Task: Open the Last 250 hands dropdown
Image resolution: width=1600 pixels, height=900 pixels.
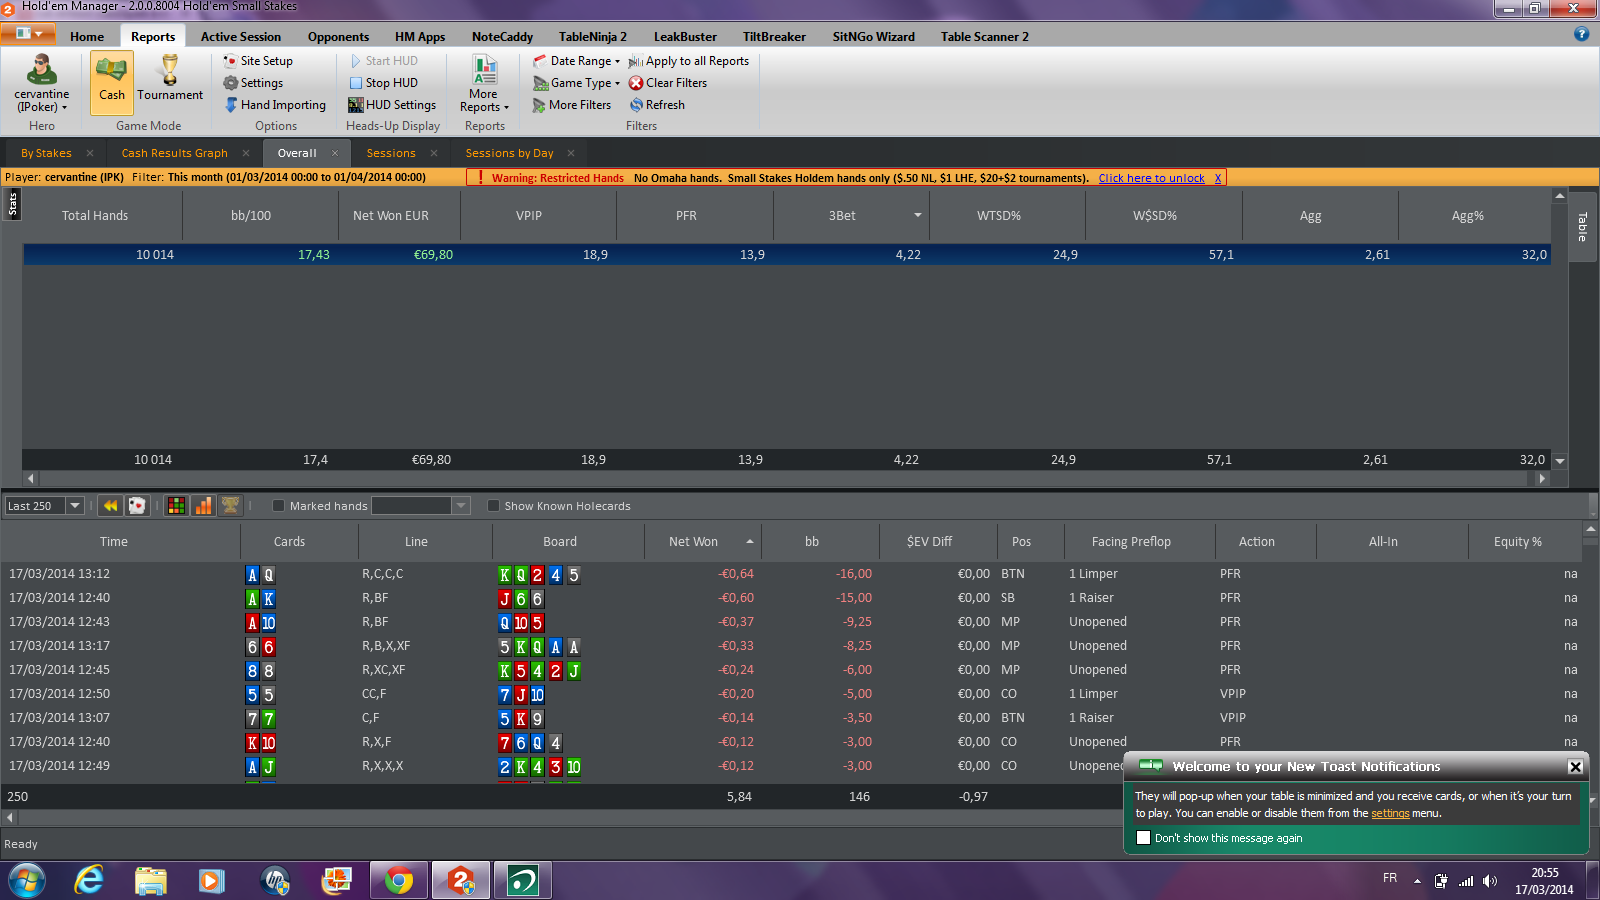Action: coord(74,506)
